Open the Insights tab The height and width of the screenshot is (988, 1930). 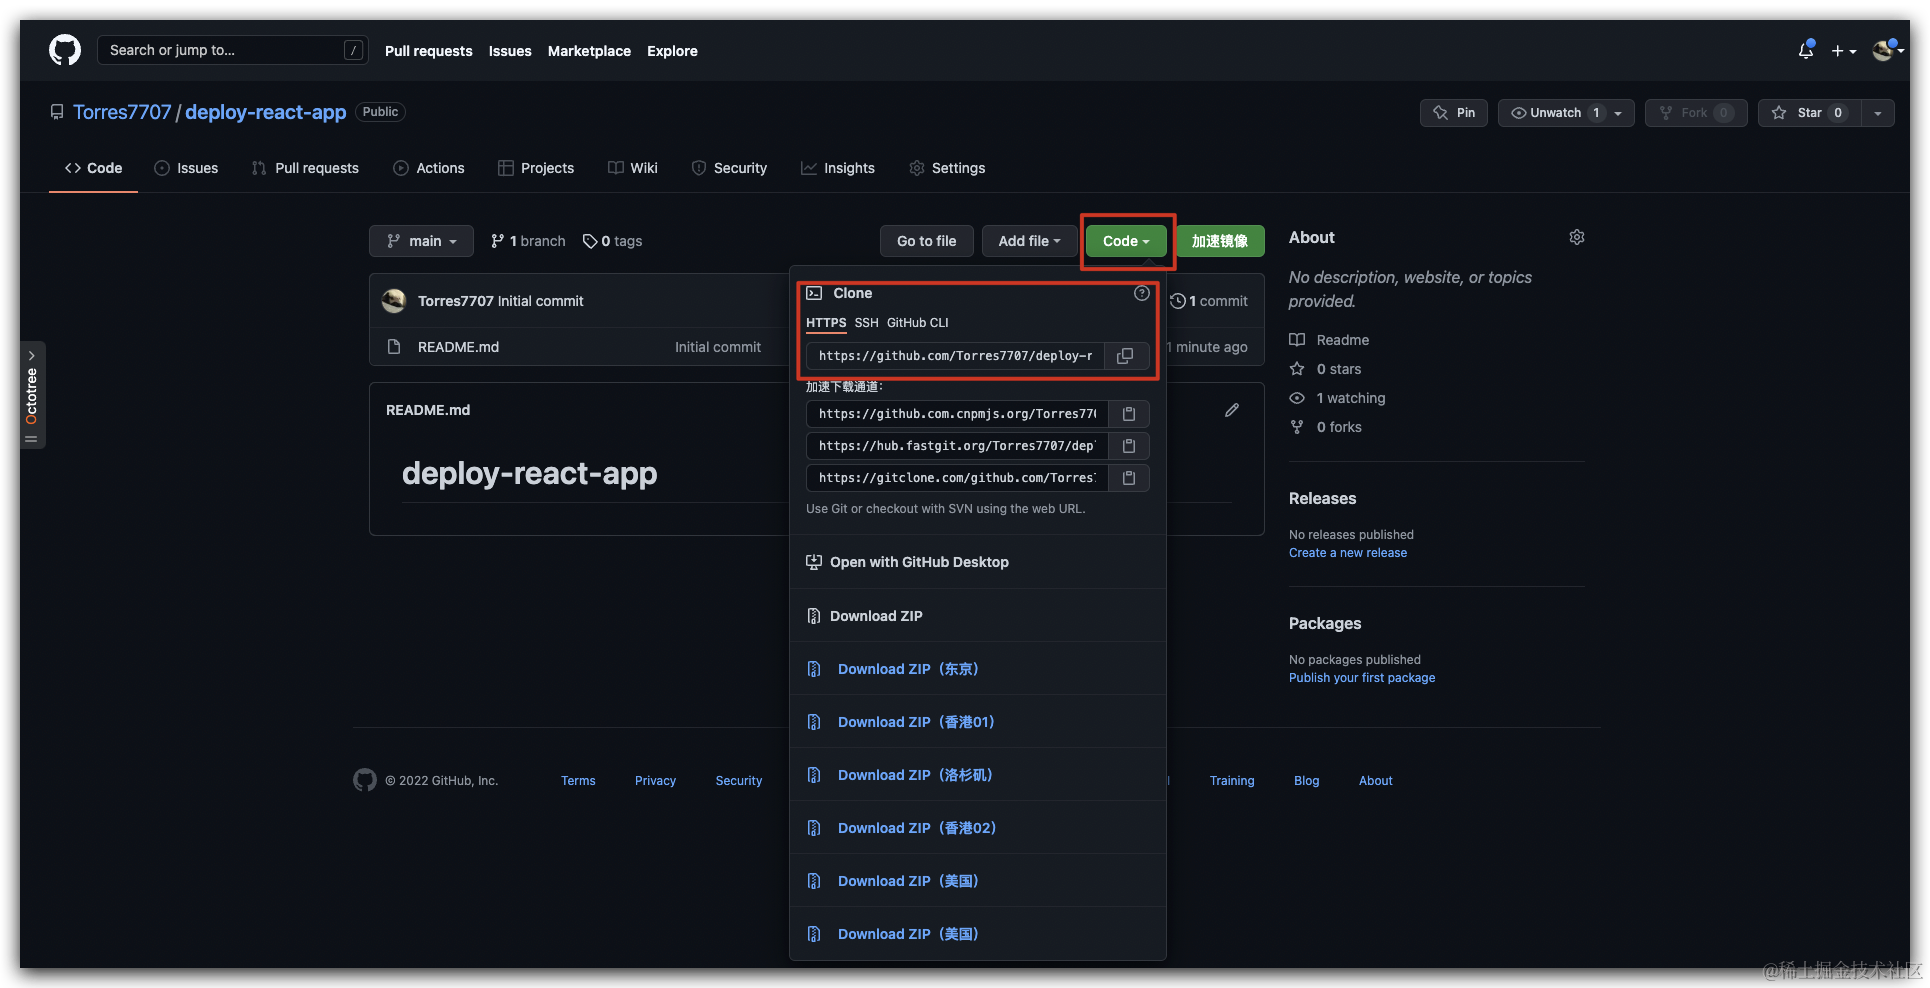[838, 168]
